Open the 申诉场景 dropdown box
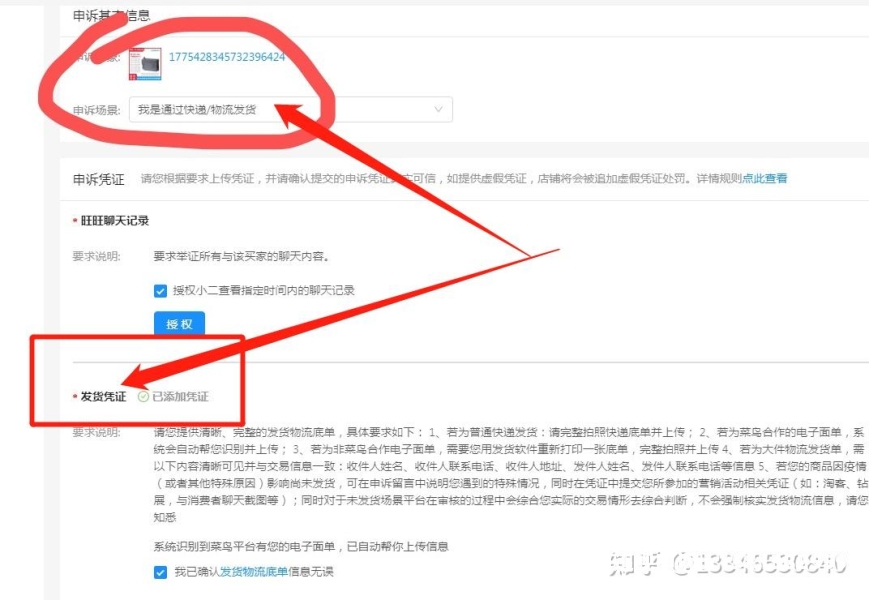The width and height of the screenshot is (869, 600). click(290, 110)
